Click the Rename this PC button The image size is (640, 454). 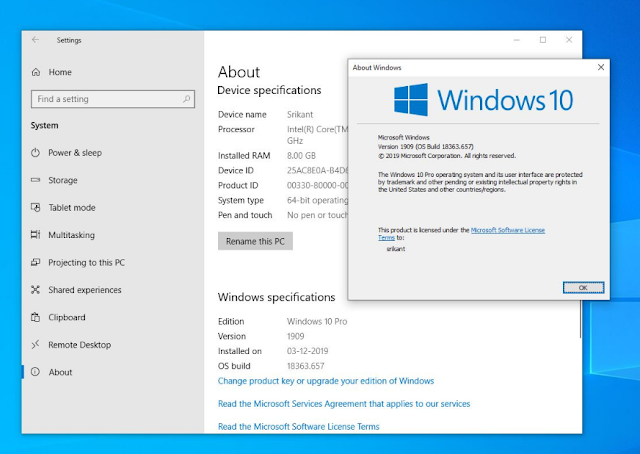tap(255, 241)
